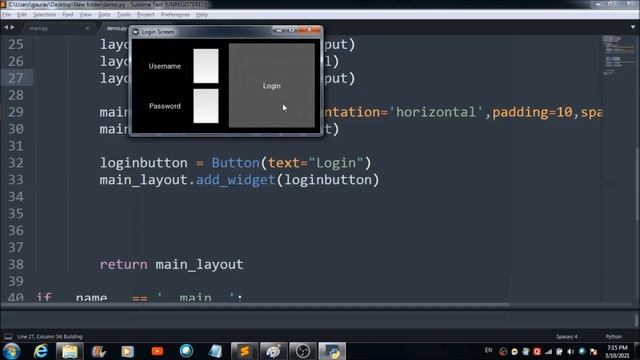Open the View menu

click(x=85, y=15)
